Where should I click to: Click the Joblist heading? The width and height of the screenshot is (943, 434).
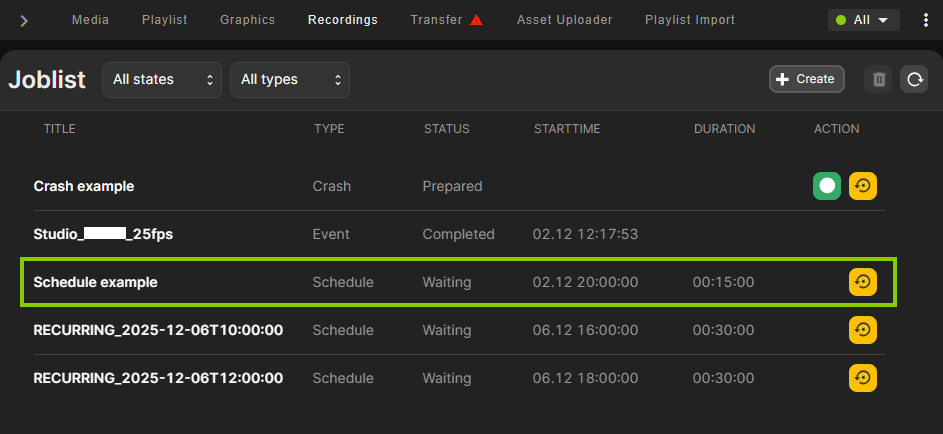pos(47,80)
